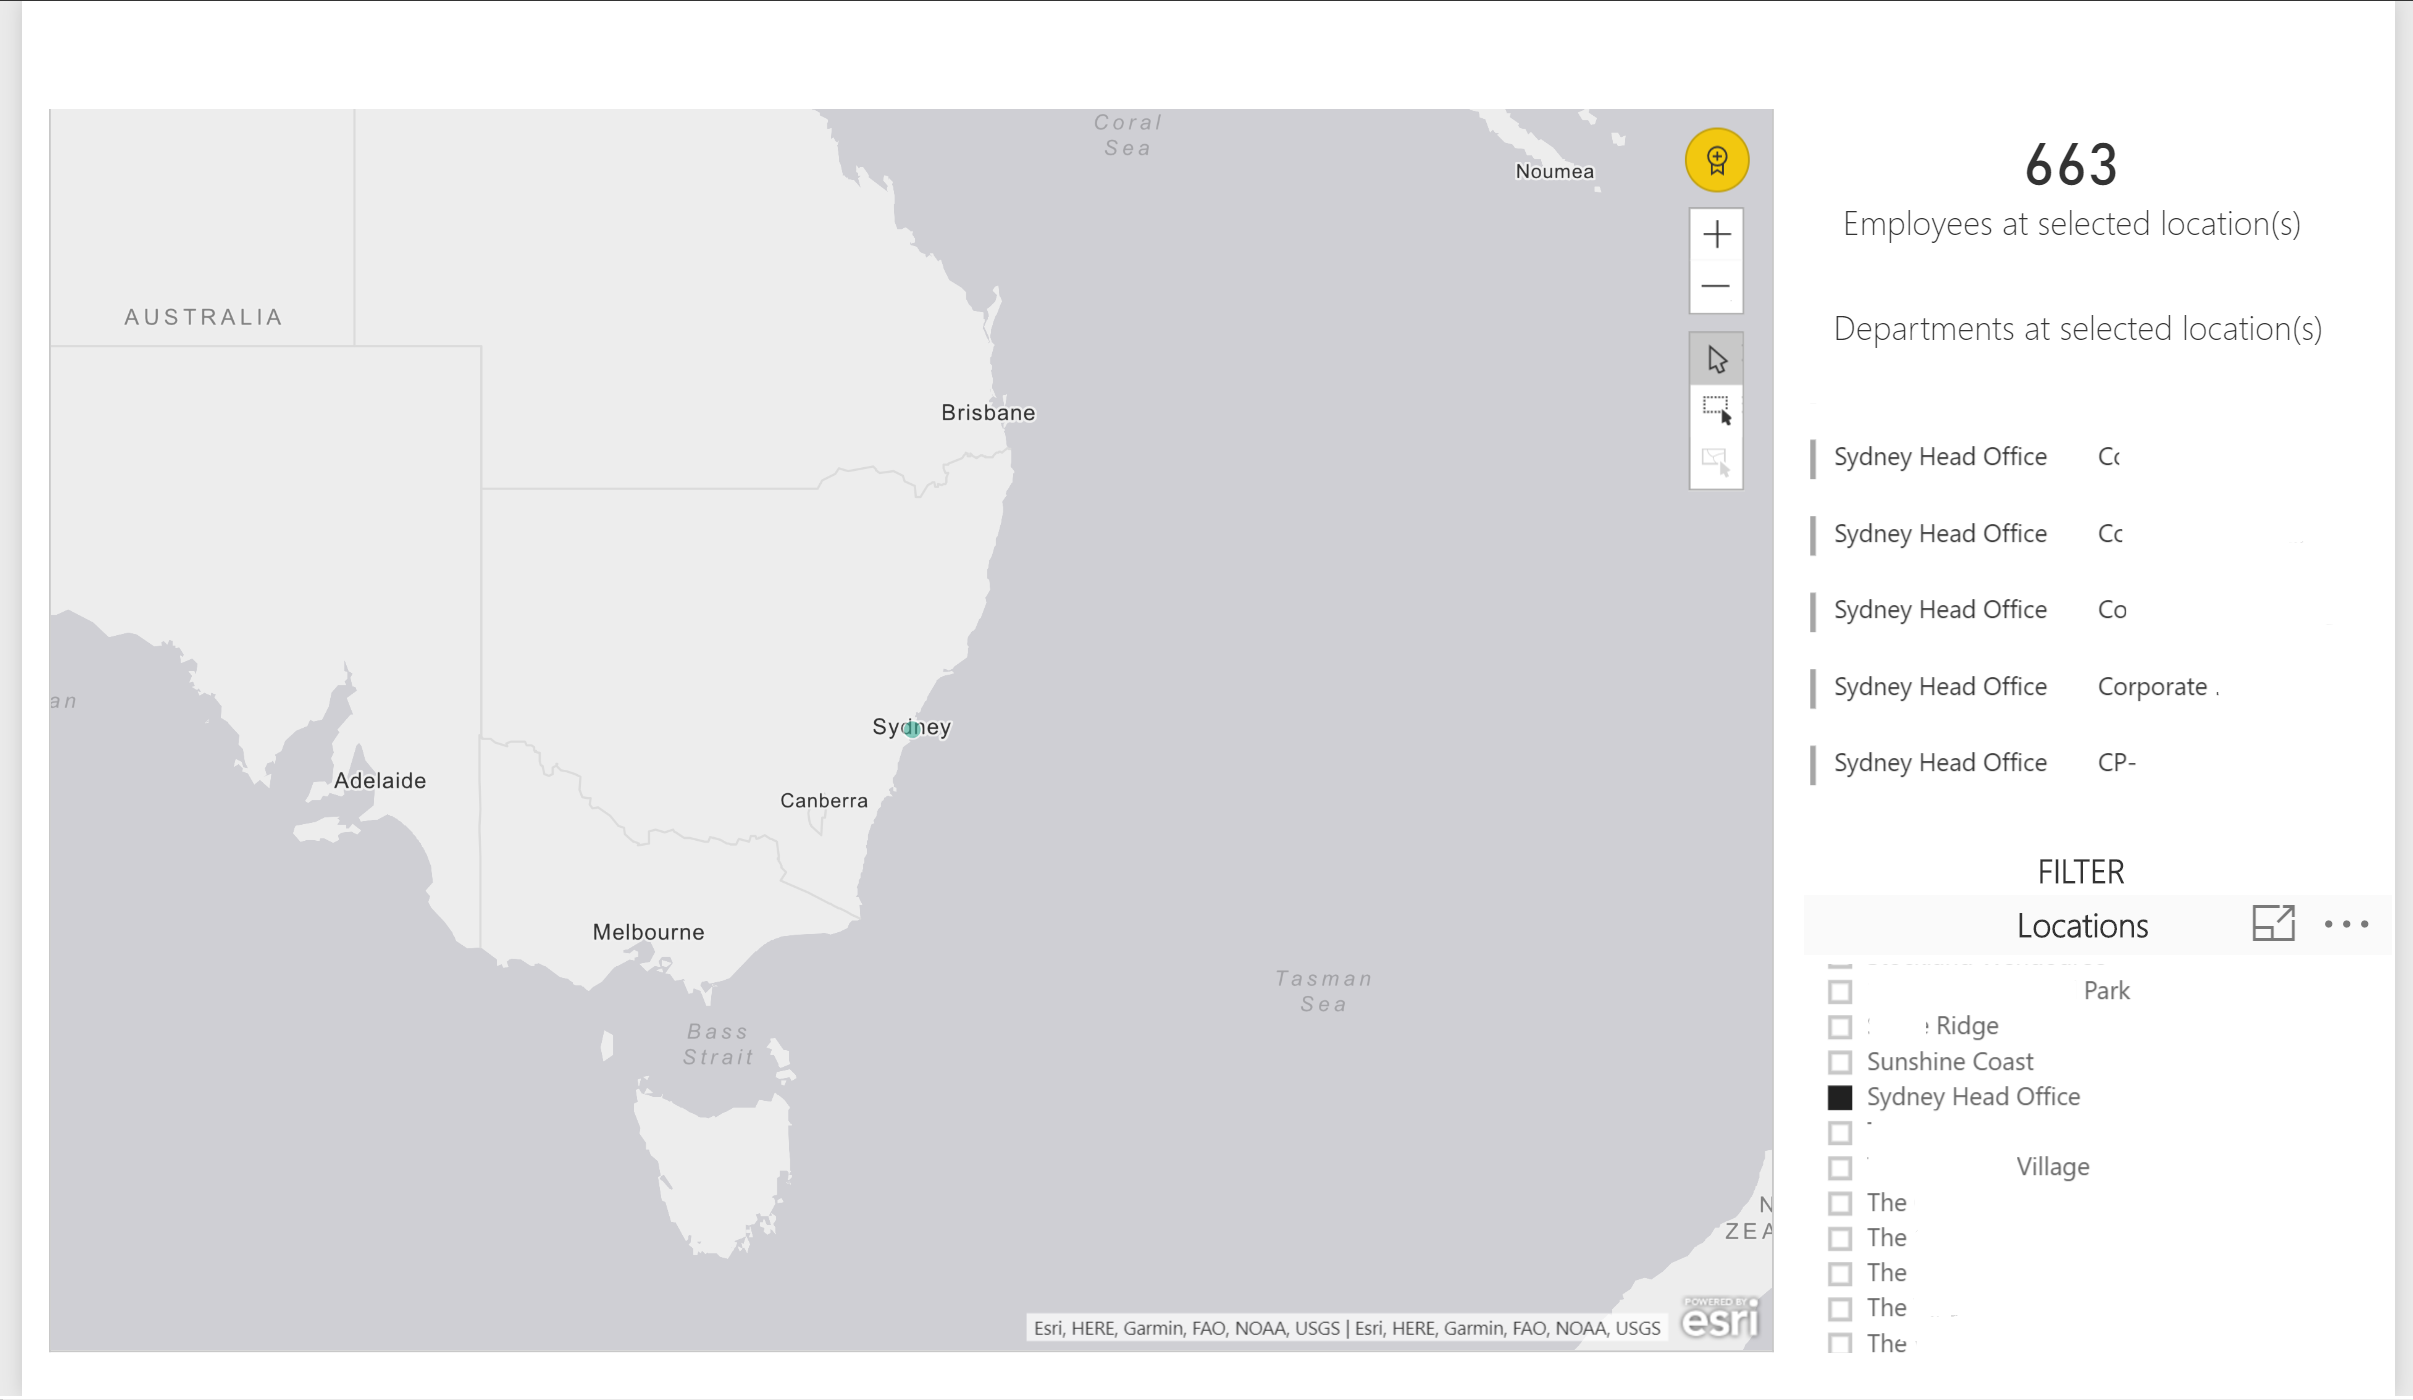
Task: Click the reference layer select tool
Action: coord(1716,462)
